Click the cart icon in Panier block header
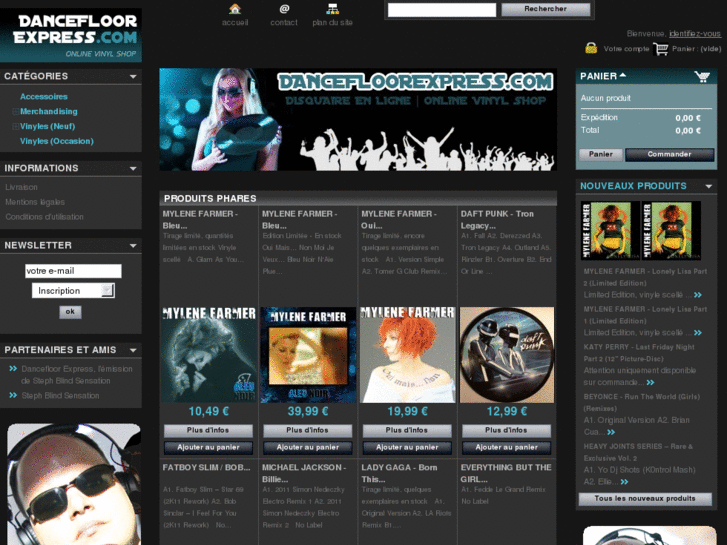The image size is (727, 545). 702,77
